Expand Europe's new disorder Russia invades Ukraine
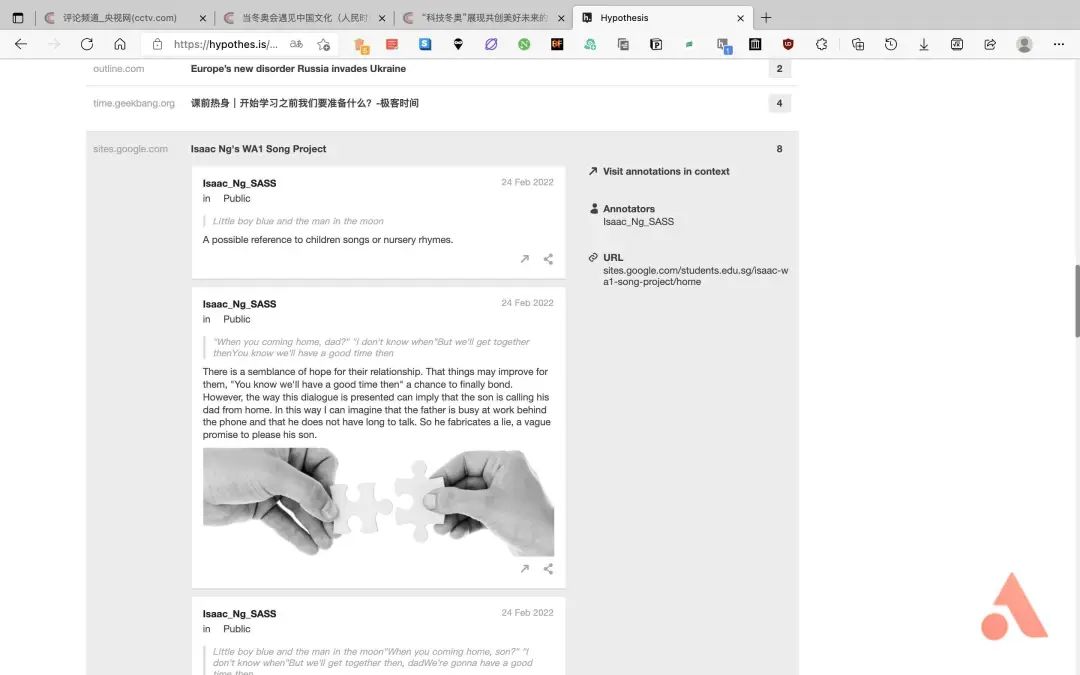1080x675 pixels. (298, 69)
